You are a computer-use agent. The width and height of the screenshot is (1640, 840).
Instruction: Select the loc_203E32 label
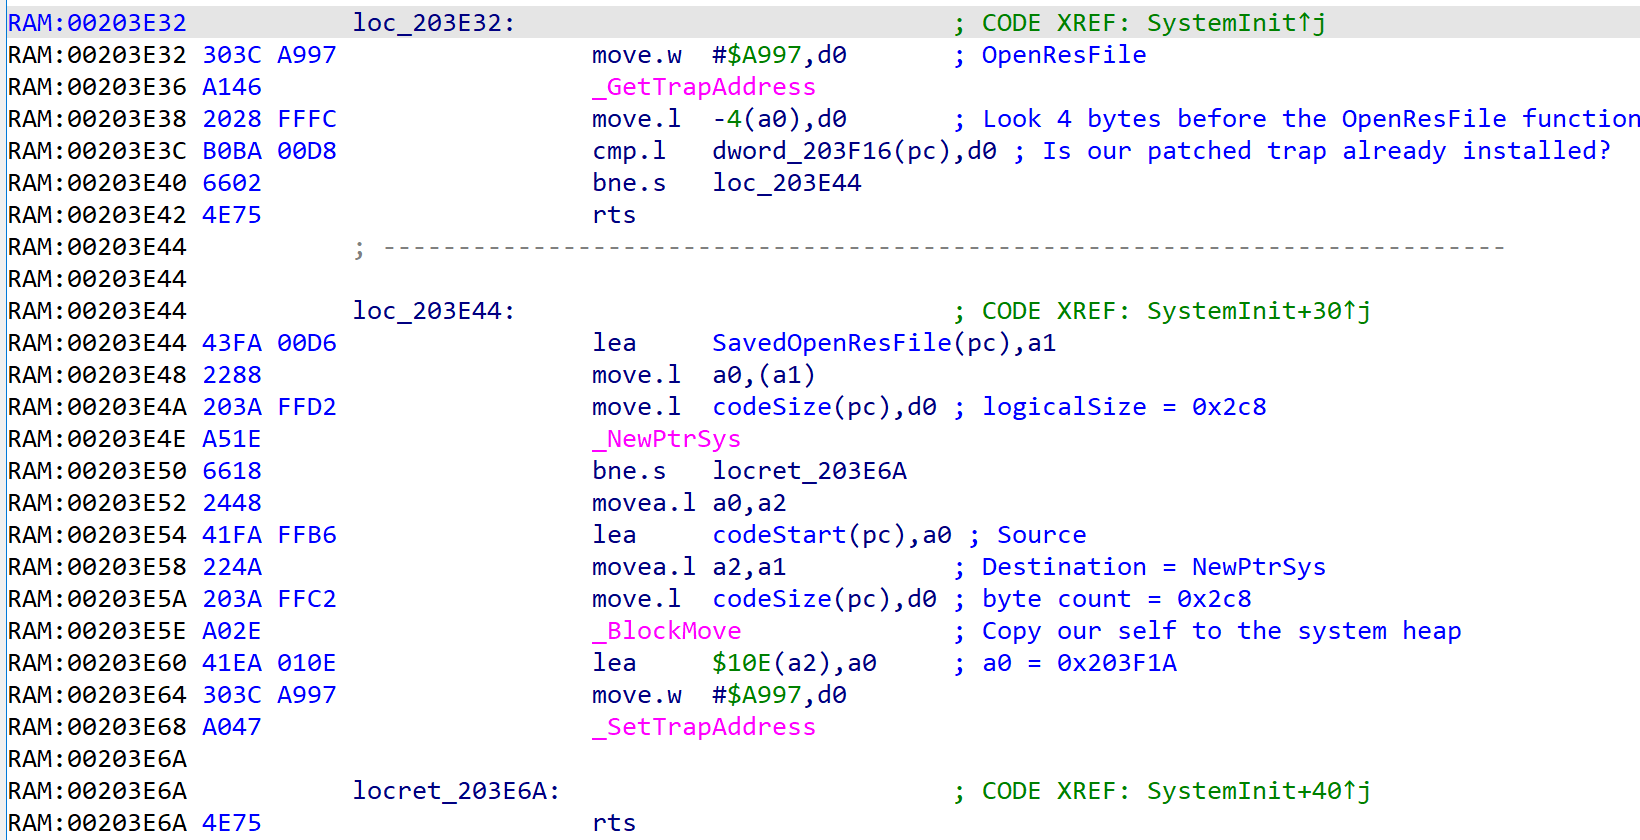[x=434, y=23]
